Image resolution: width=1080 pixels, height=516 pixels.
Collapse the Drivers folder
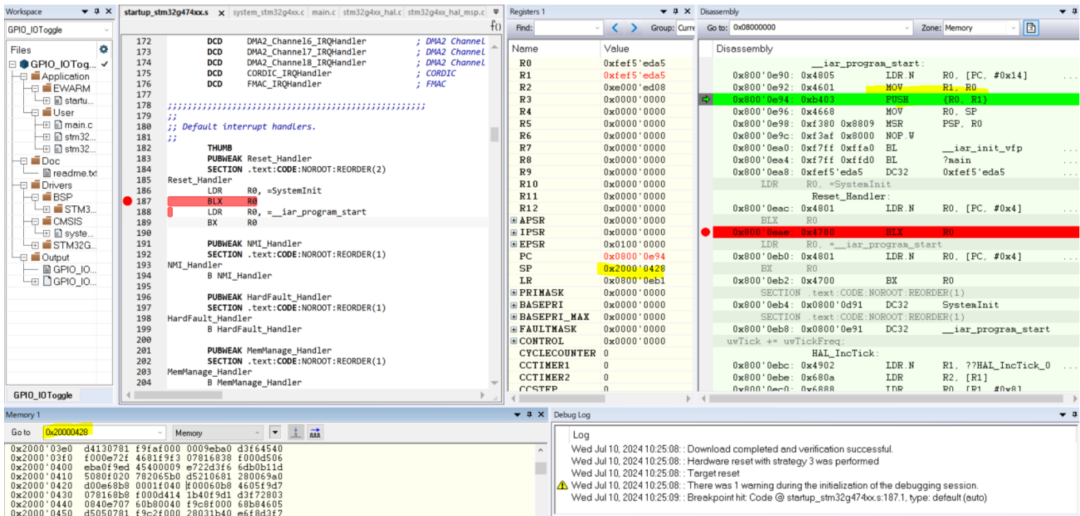click(x=24, y=185)
